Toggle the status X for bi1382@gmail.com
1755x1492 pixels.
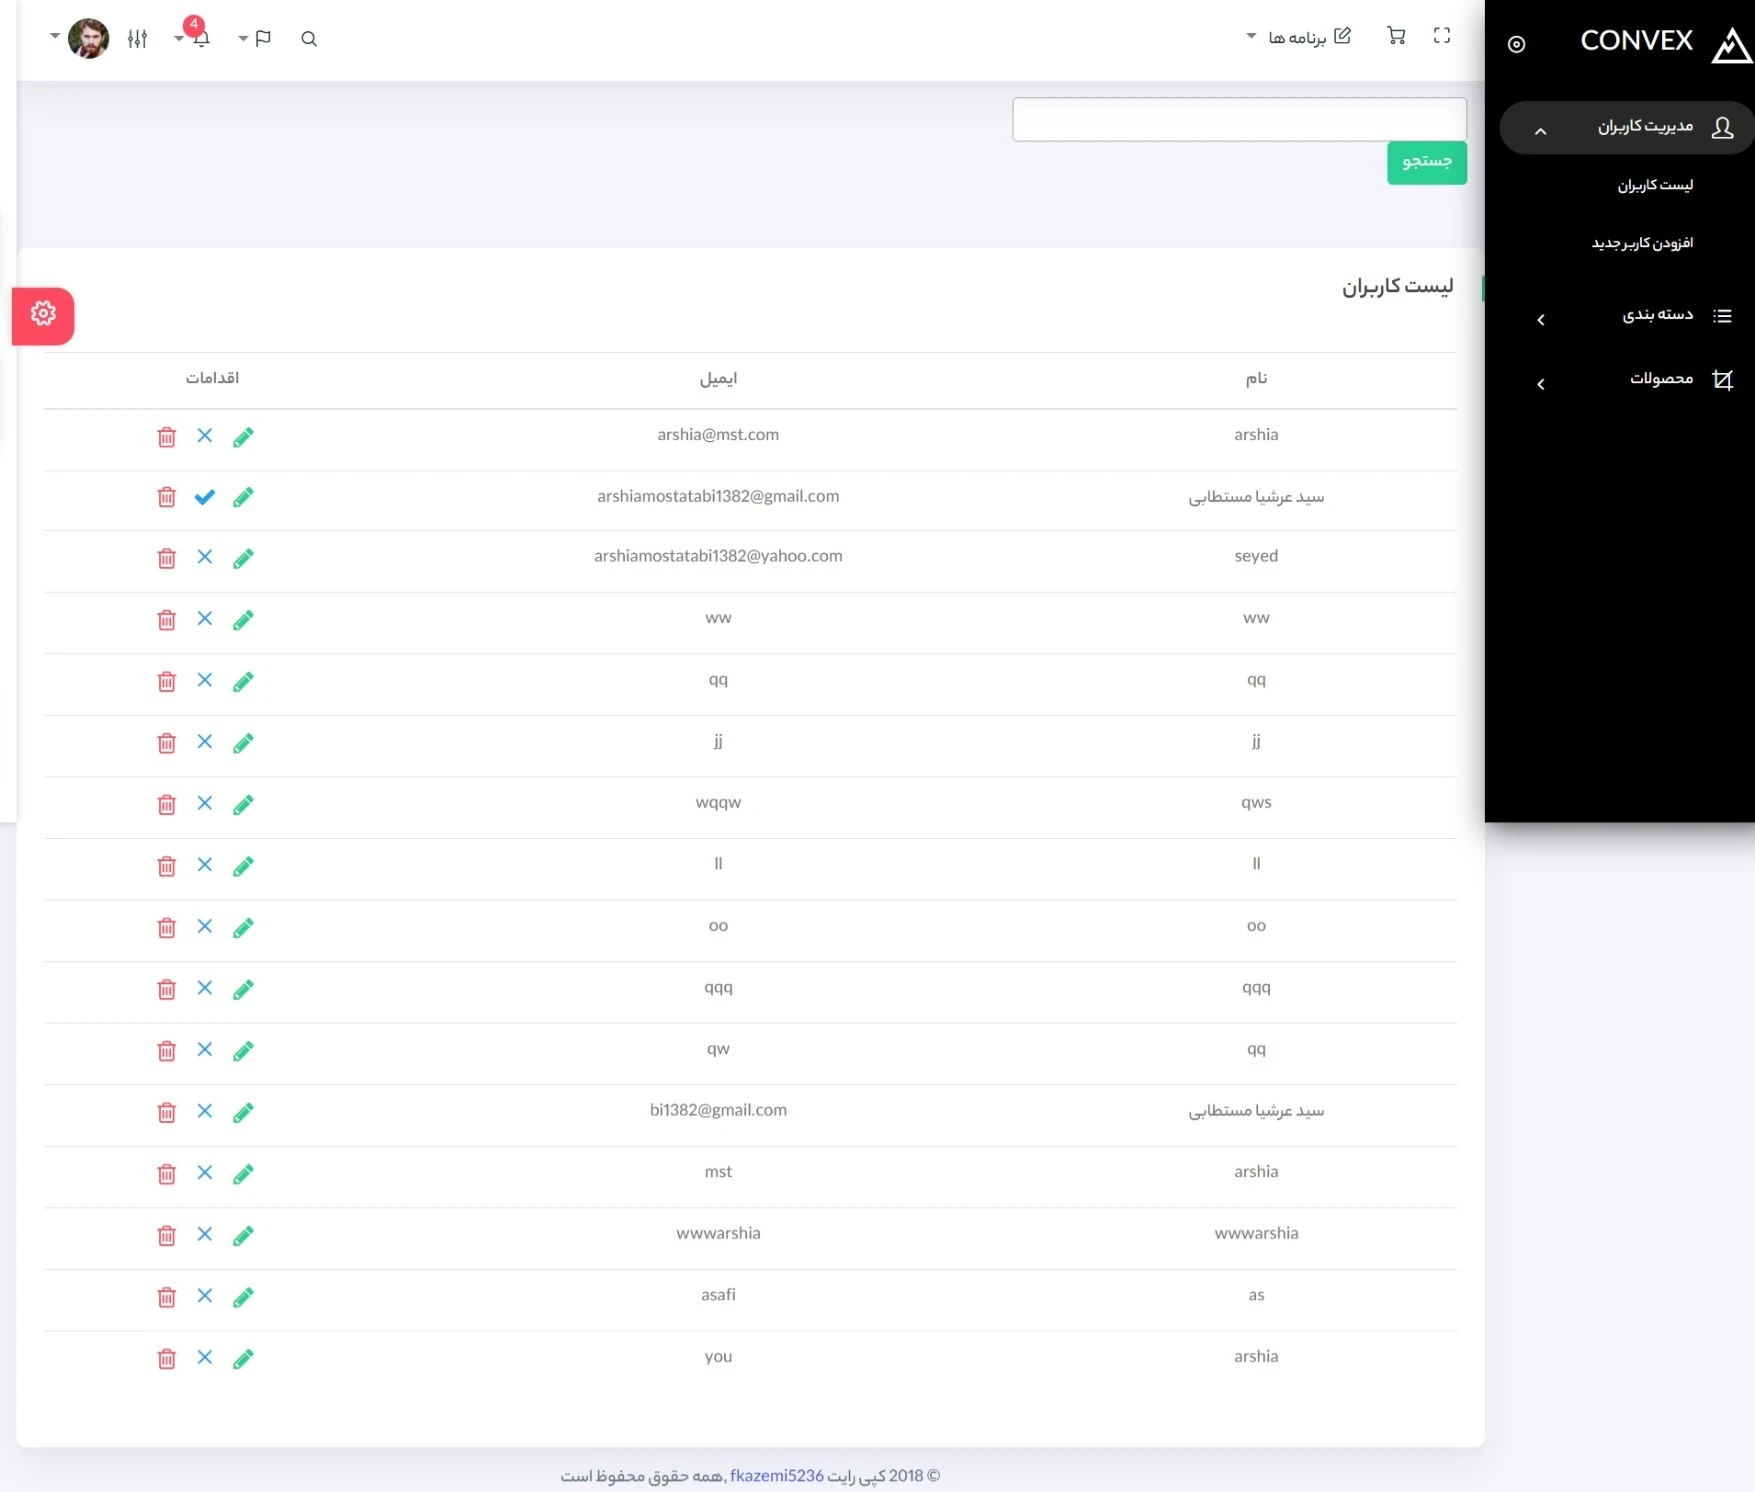pos(205,1111)
